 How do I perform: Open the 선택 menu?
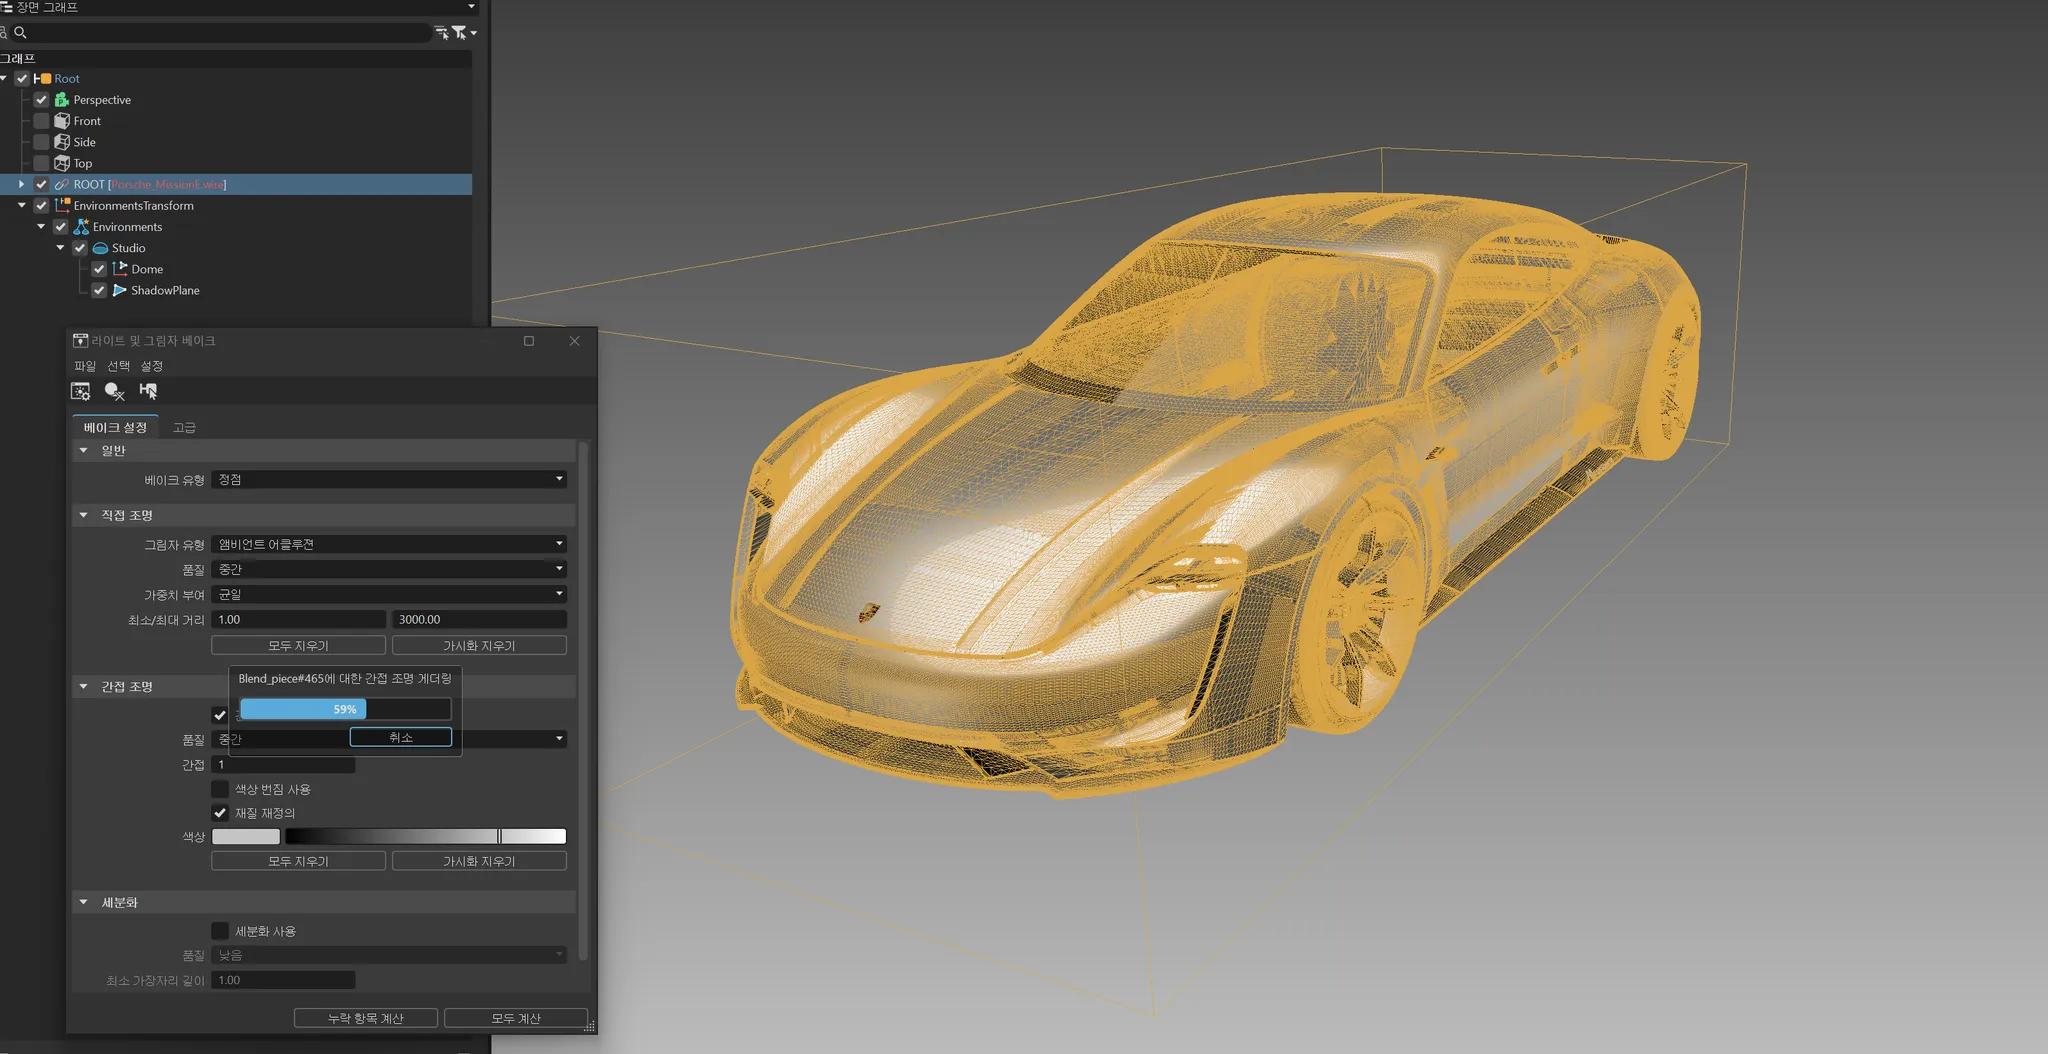pyautogui.click(x=118, y=366)
